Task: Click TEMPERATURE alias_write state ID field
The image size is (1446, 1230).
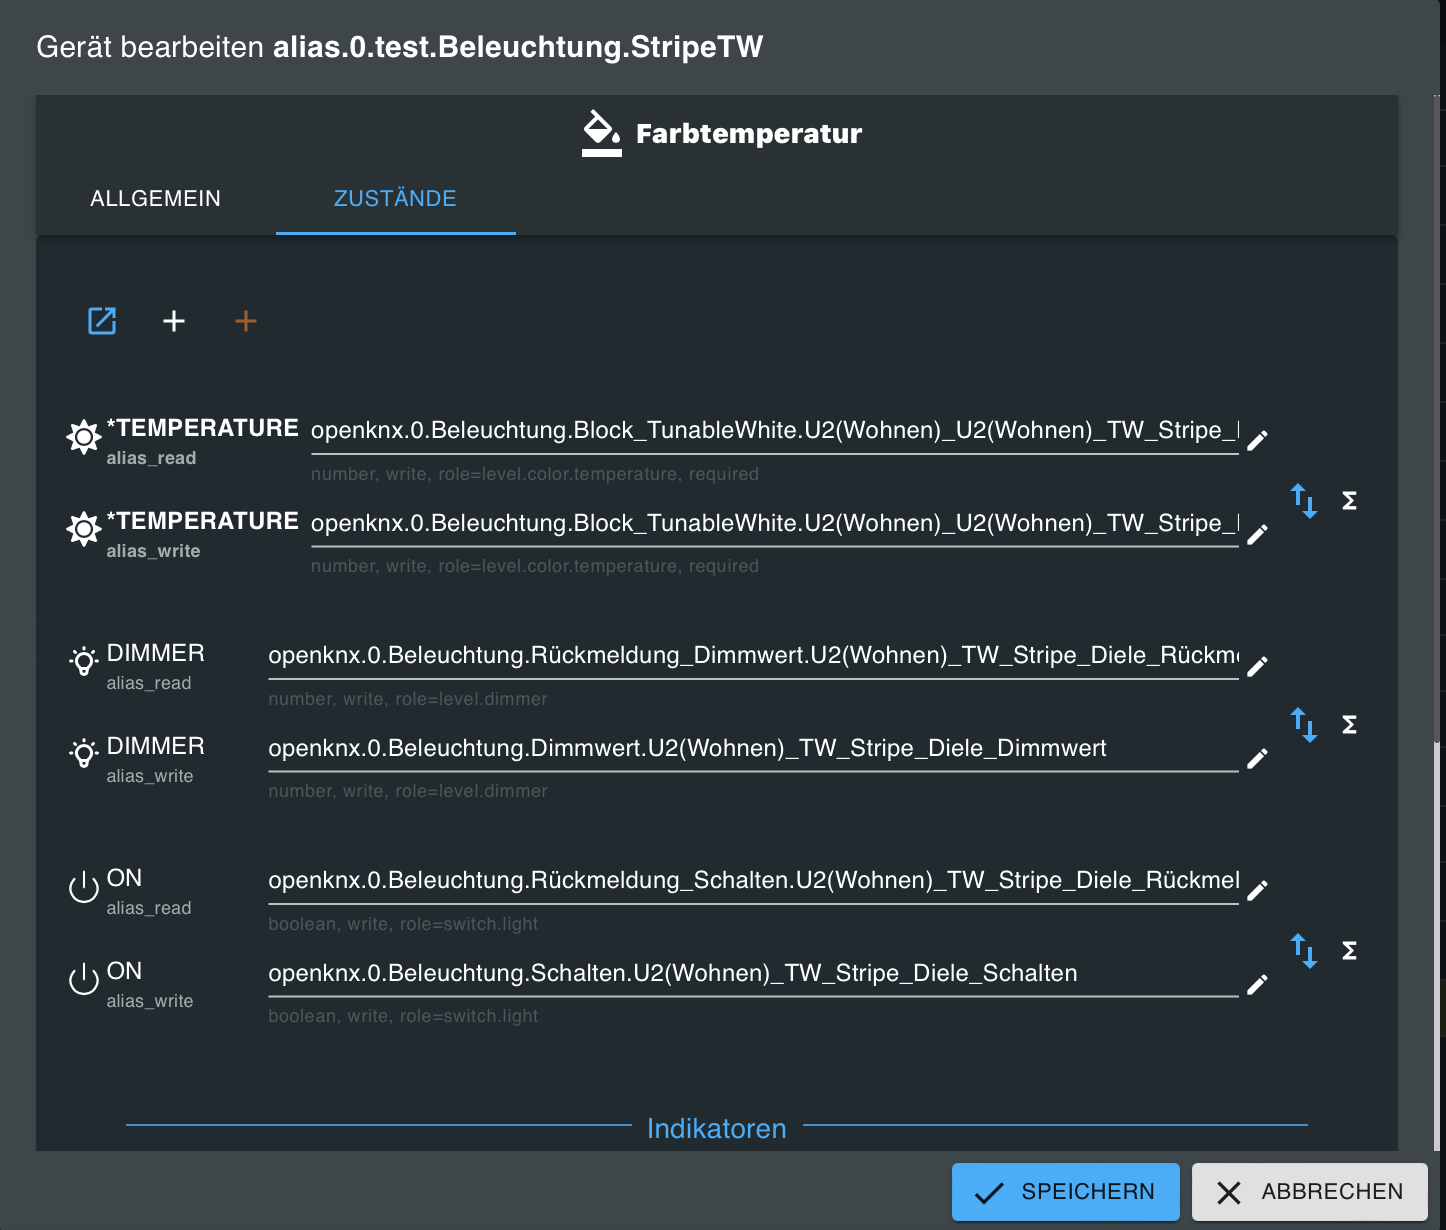Action: coord(775,524)
